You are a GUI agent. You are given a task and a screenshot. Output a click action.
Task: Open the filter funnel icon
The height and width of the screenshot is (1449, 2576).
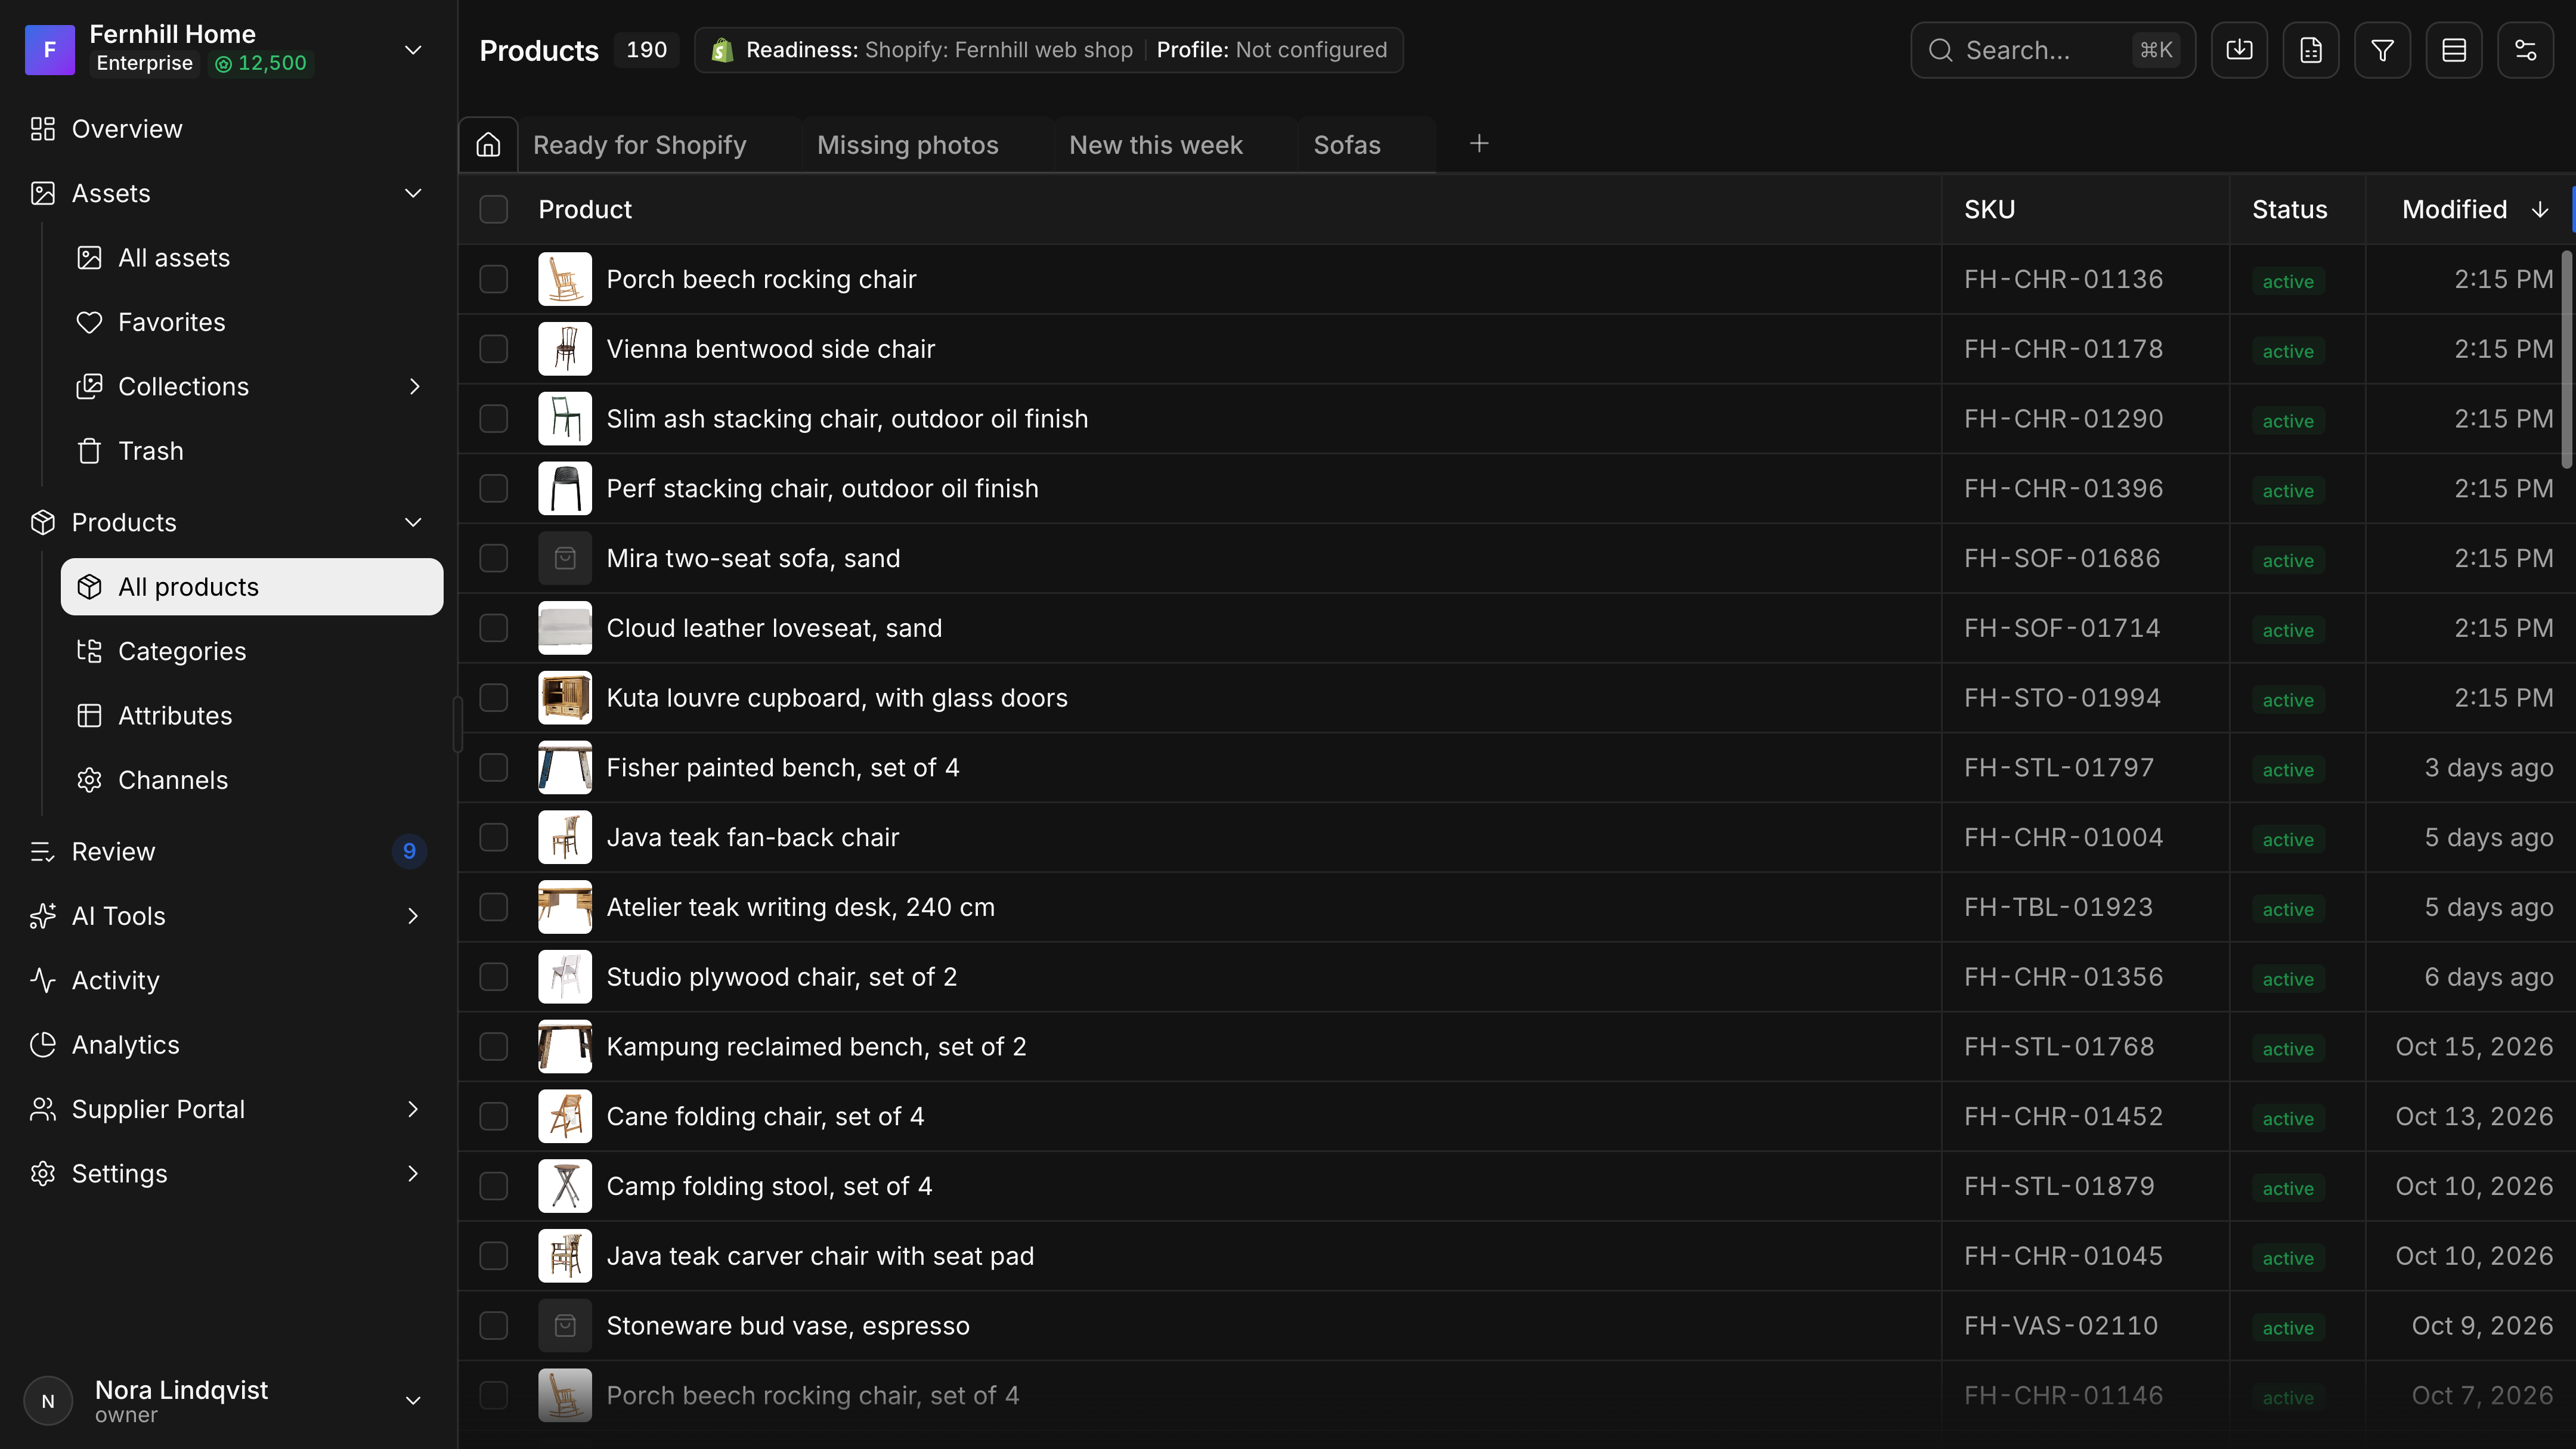[x=2382, y=50]
